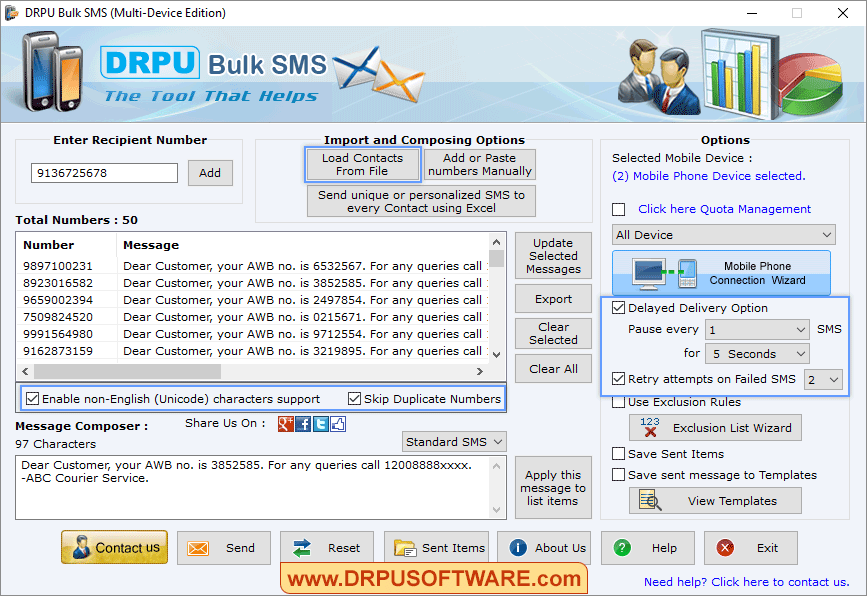
Task: Open the All Device dropdown
Action: (724, 235)
